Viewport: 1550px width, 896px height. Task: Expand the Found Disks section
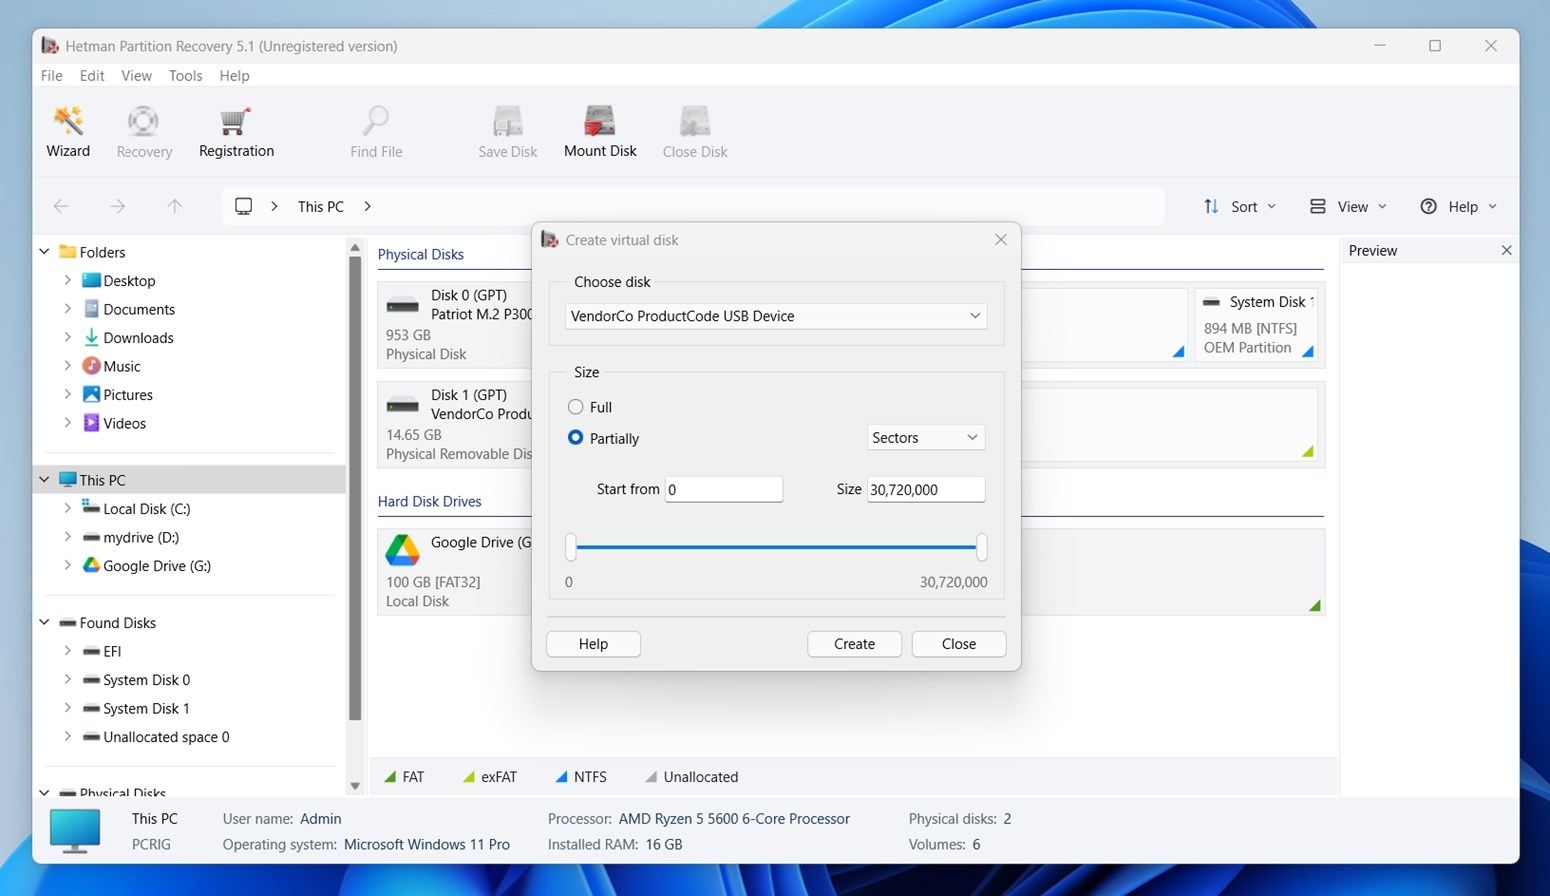coord(44,622)
